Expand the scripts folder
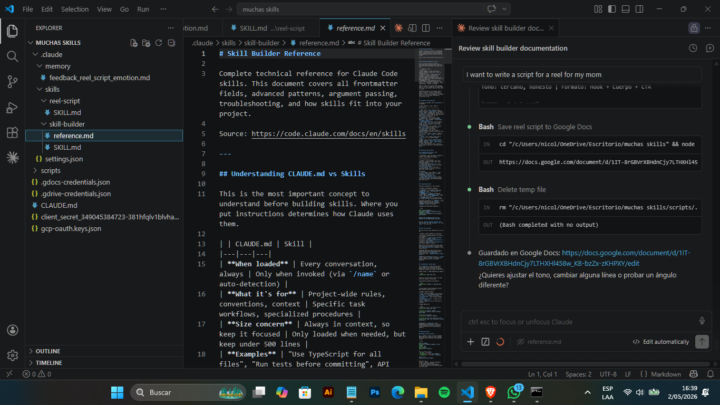This screenshot has height=405, width=720. (35, 170)
